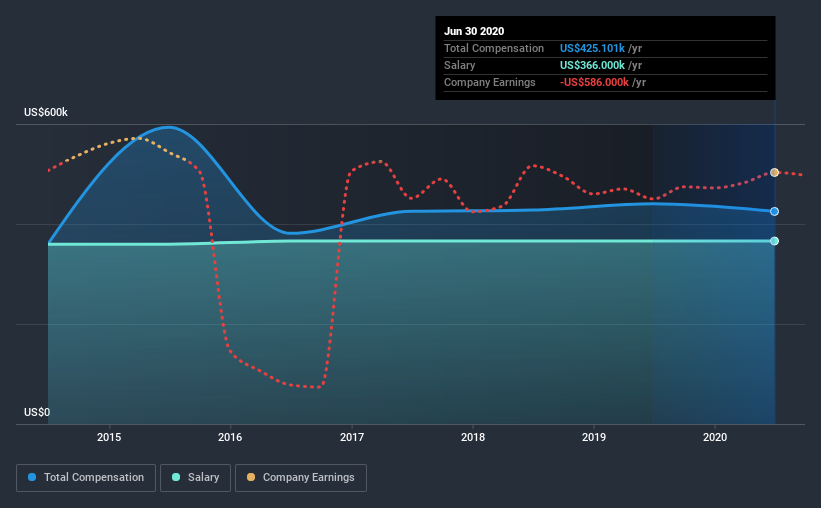Image resolution: width=821 pixels, height=508 pixels.
Task: Toggle the Salary legend button
Action: point(195,478)
